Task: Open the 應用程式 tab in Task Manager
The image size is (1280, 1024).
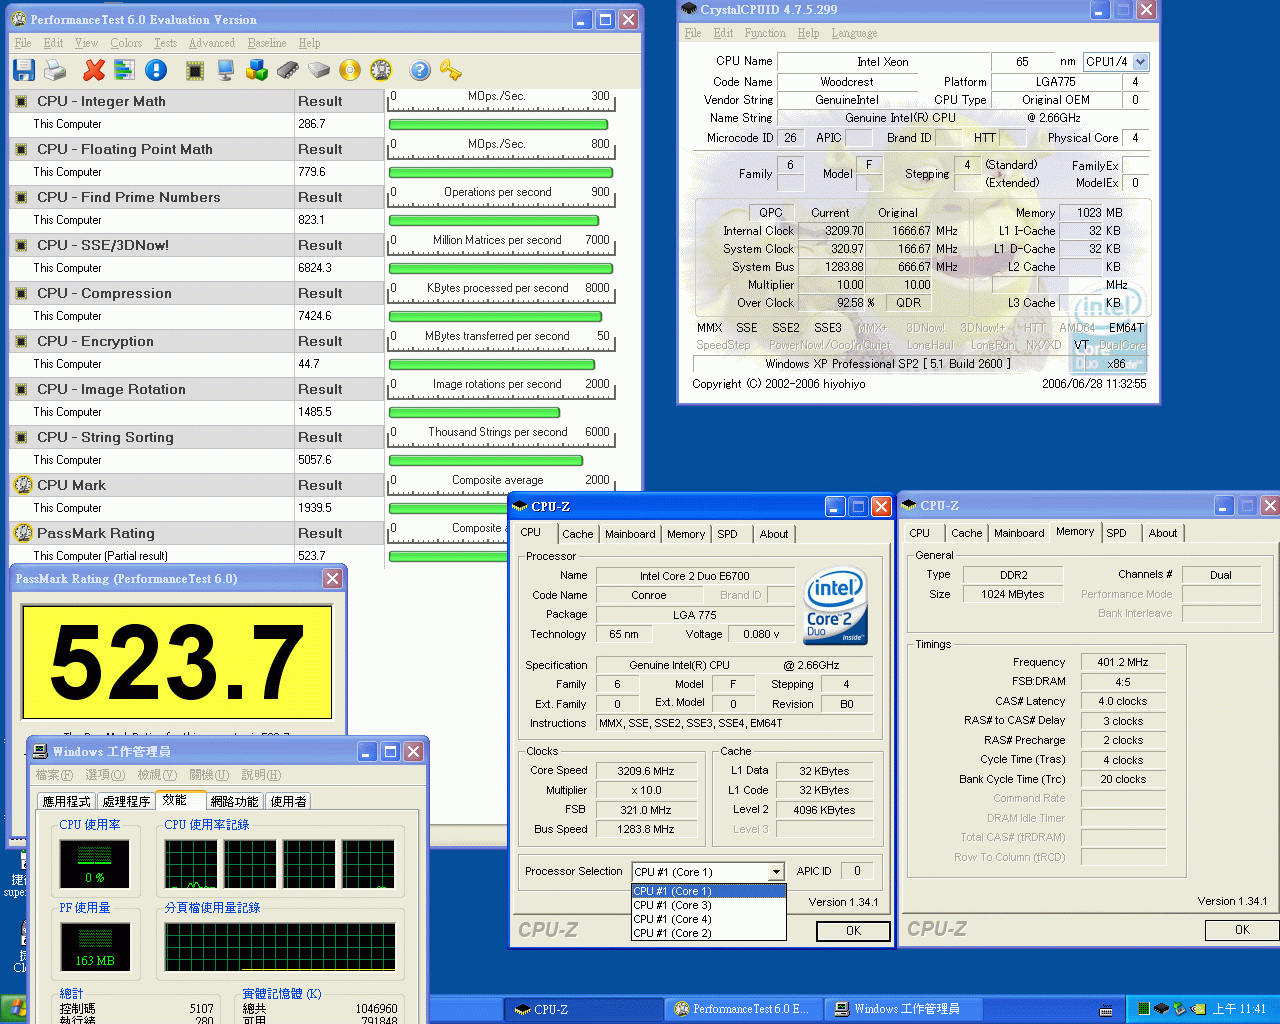Action: click(66, 801)
